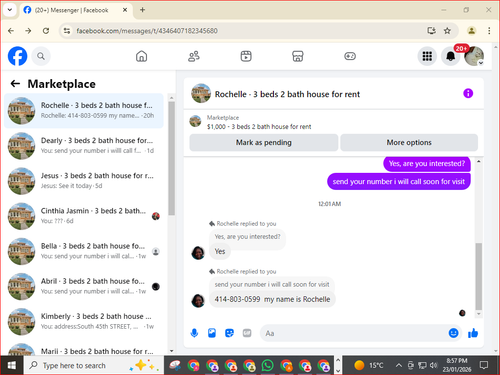Open Kimberly conversation in the list
Screen dimensions: 500x375
84,321
